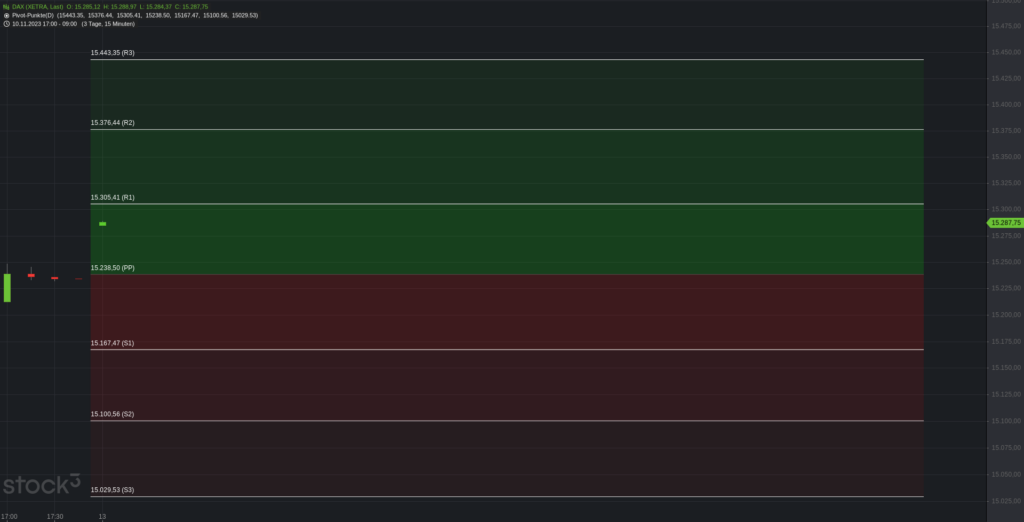The width and height of the screenshot is (1024, 522).
Task: Open the DAX (XETRA, Last) instrument label
Action: click(x=37, y=7)
